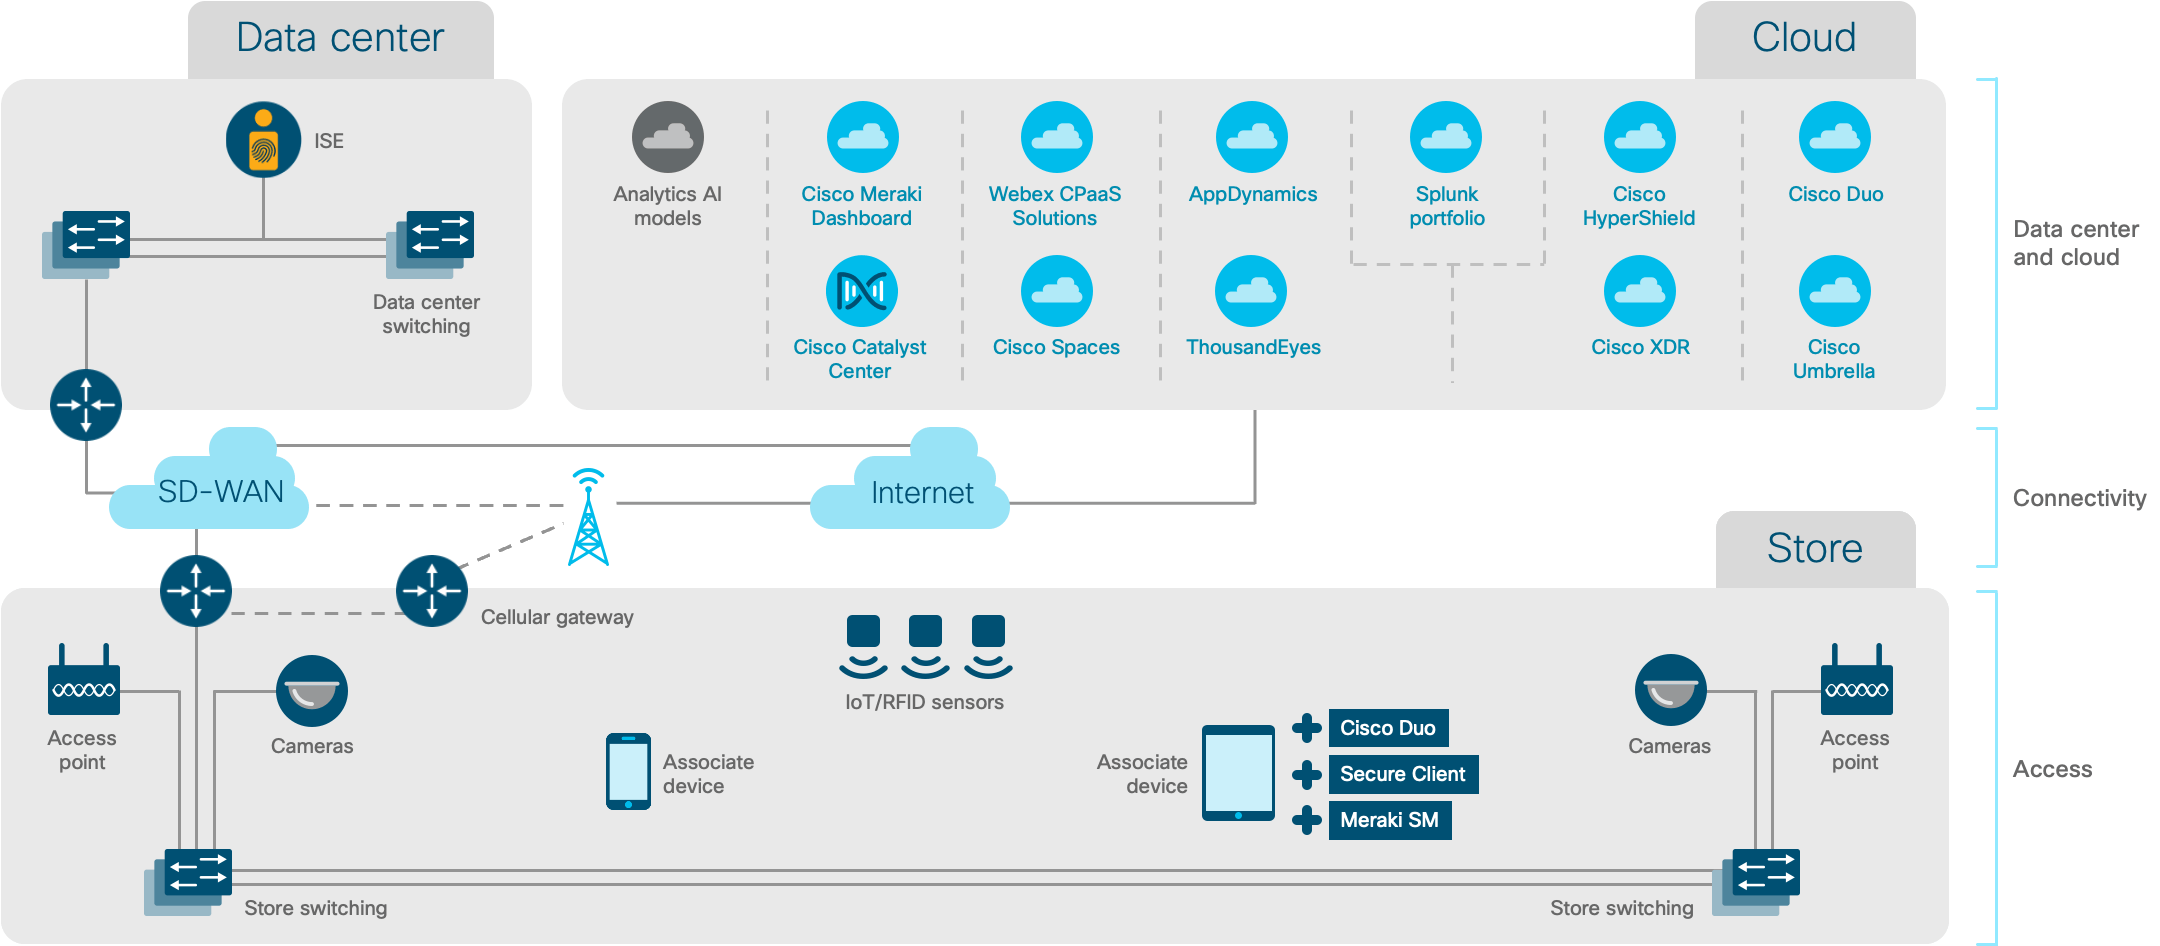
Task: Select the Cellular gateway router icon
Action: [432, 591]
